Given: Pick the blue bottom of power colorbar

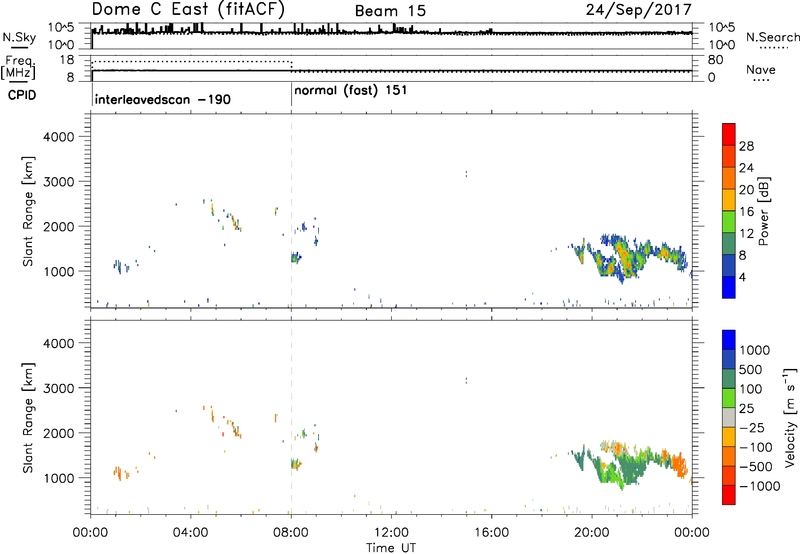Looking at the screenshot, I should [x=729, y=287].
